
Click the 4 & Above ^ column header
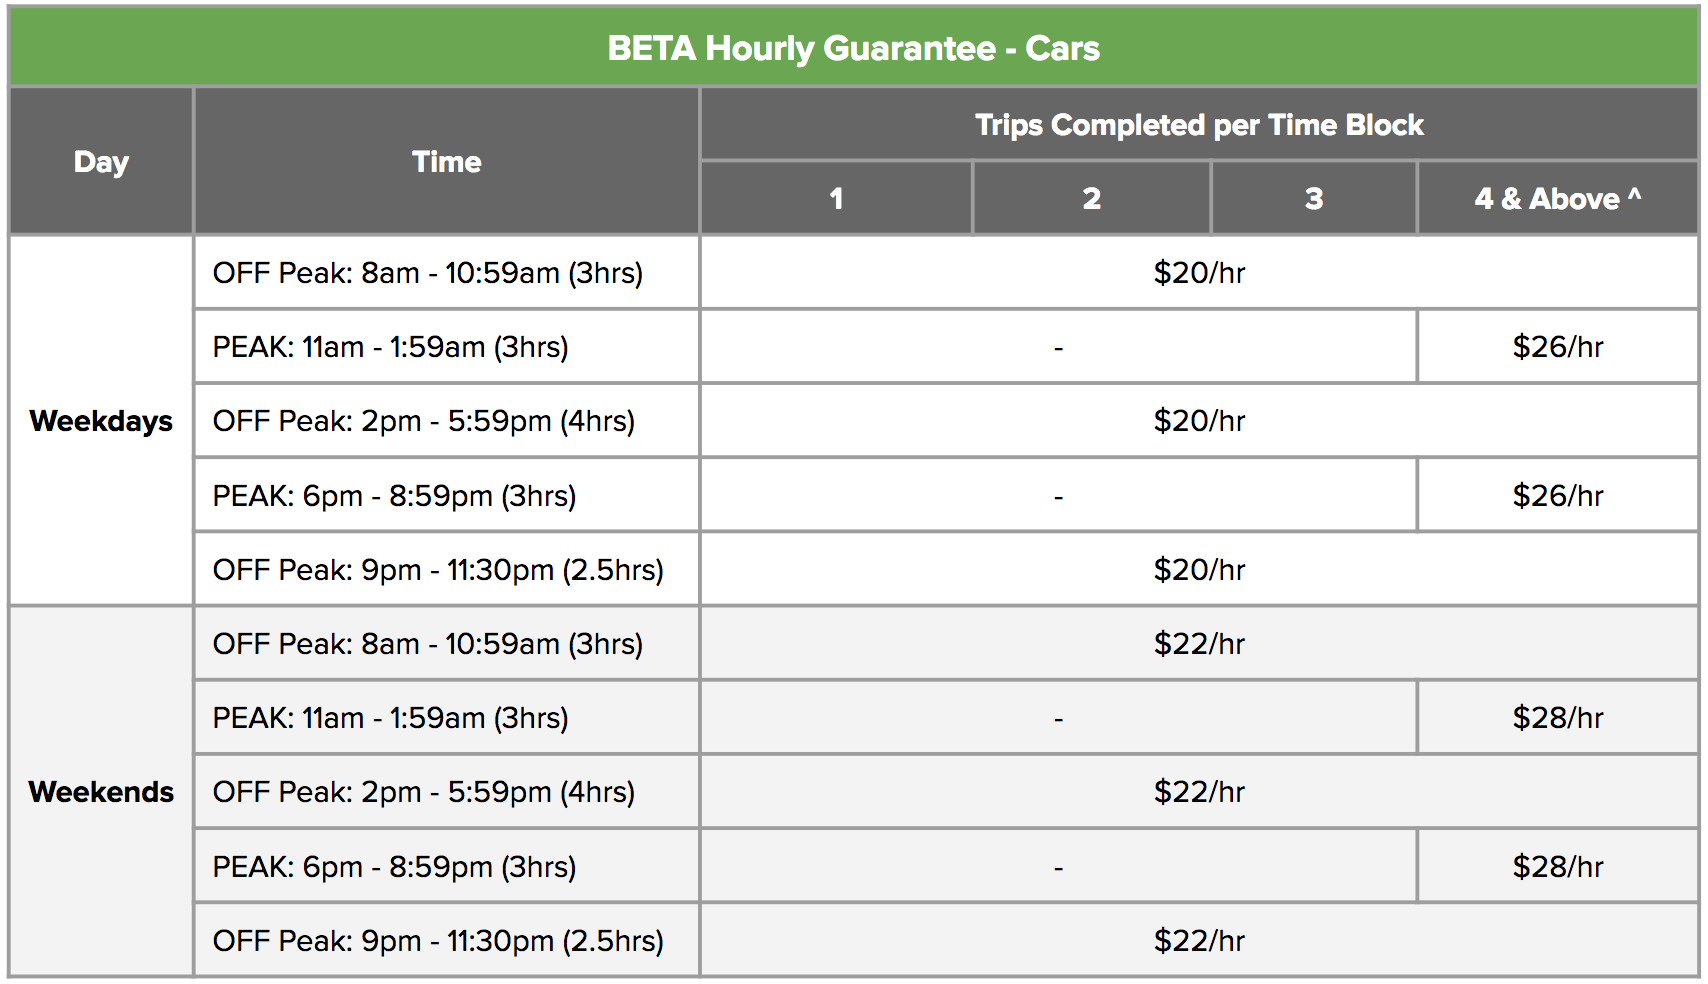tap(1557, 199)
